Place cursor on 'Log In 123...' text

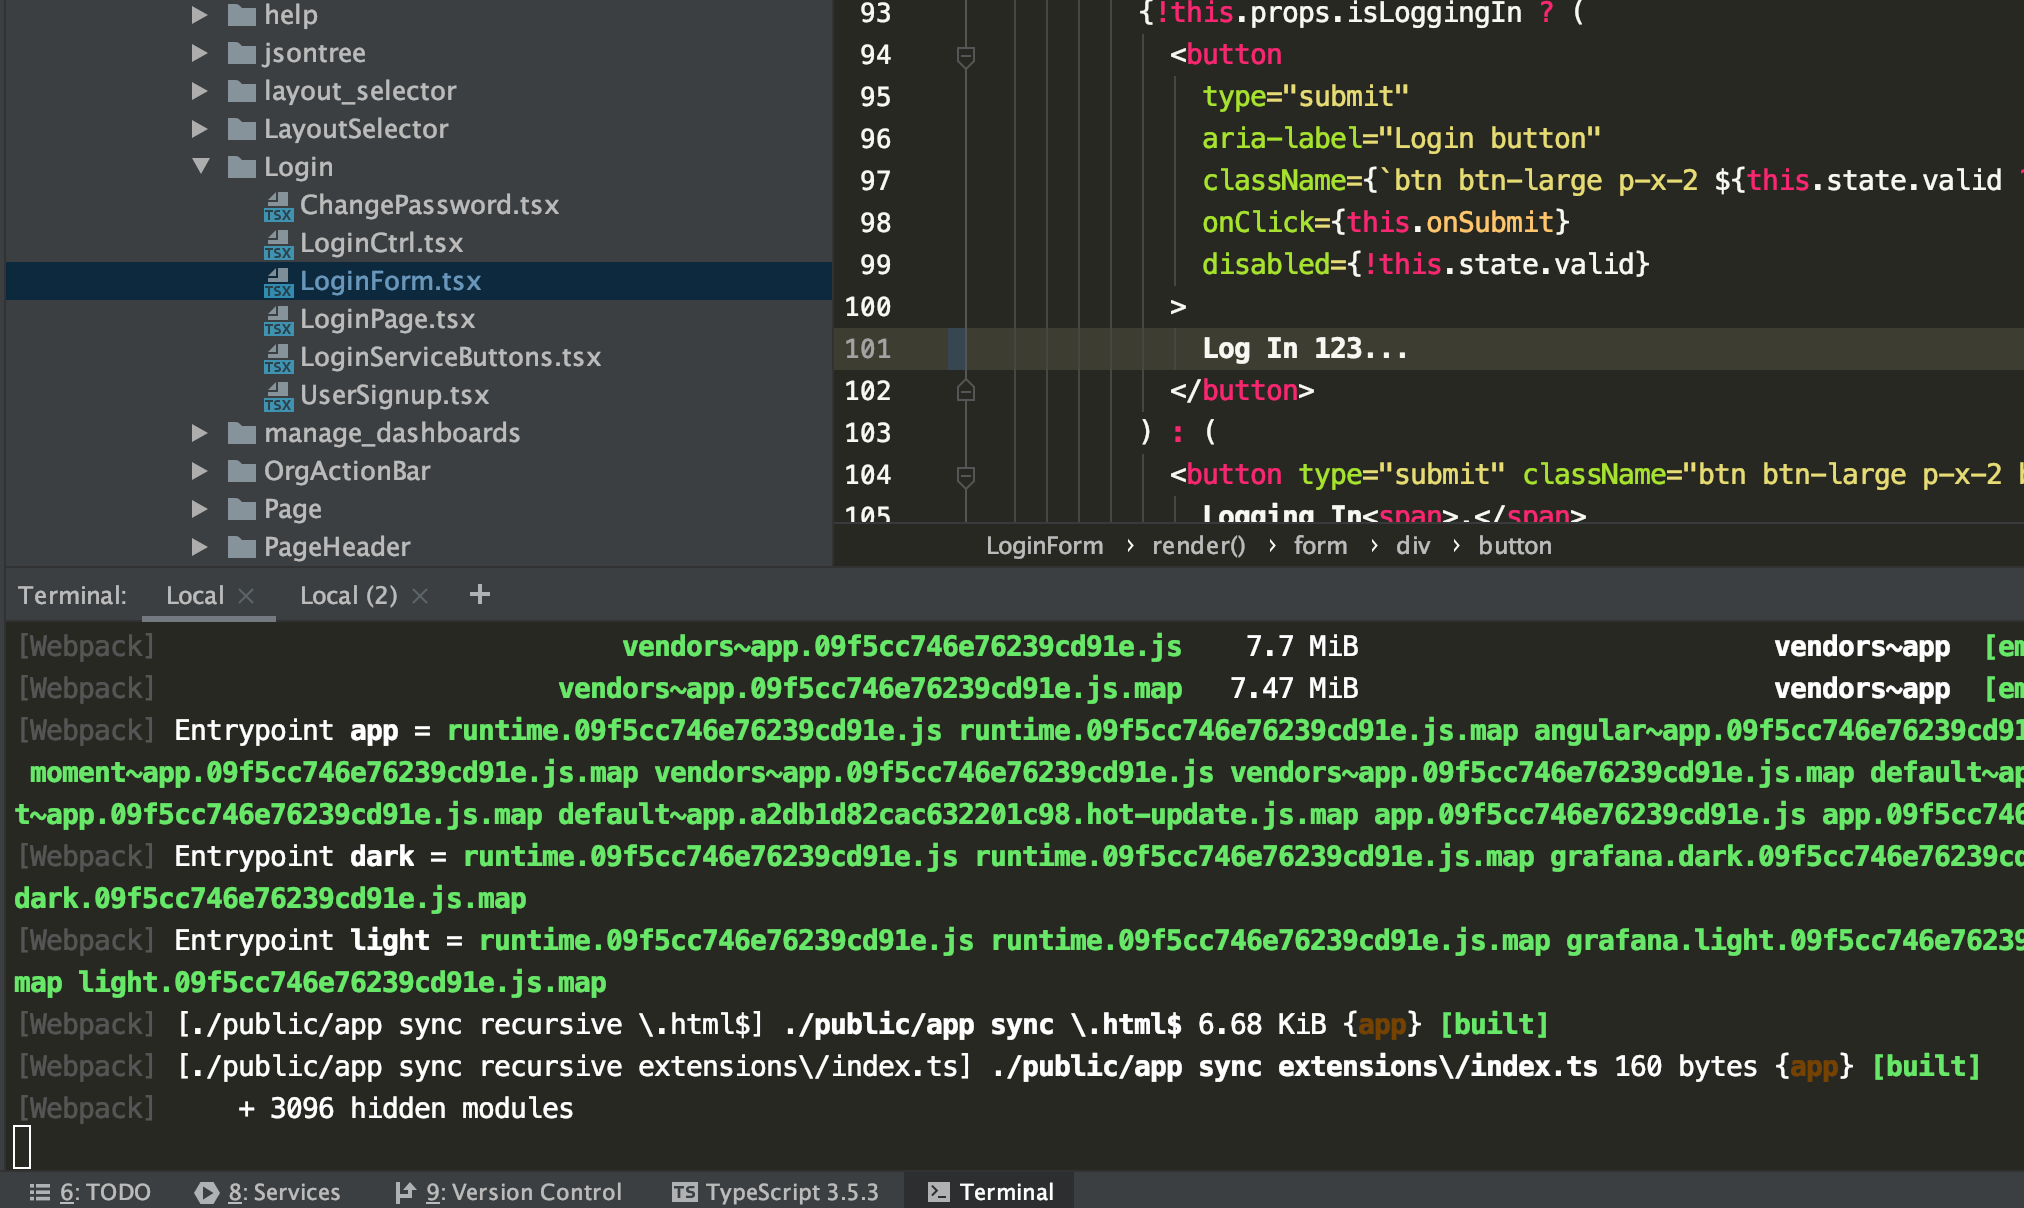click(1304, 349)
